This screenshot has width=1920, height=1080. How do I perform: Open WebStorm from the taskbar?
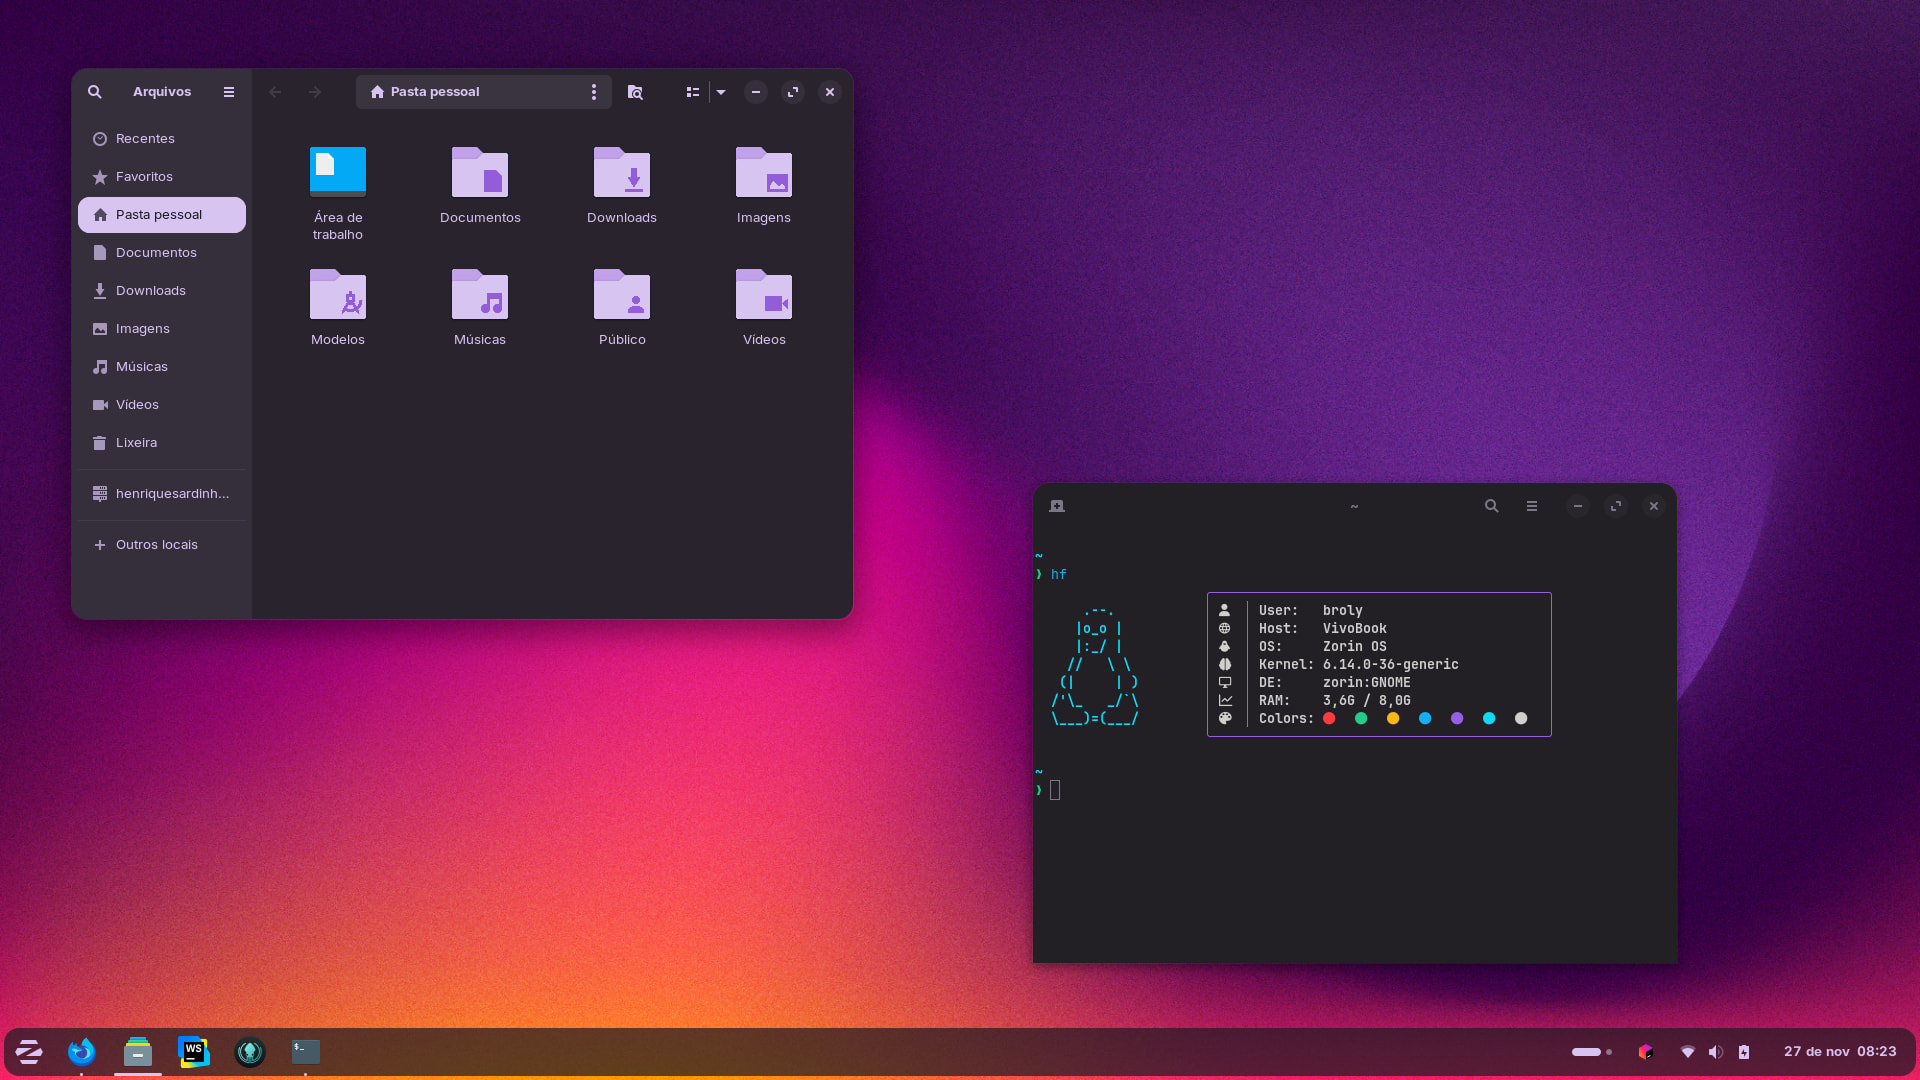pos(193,1051)
